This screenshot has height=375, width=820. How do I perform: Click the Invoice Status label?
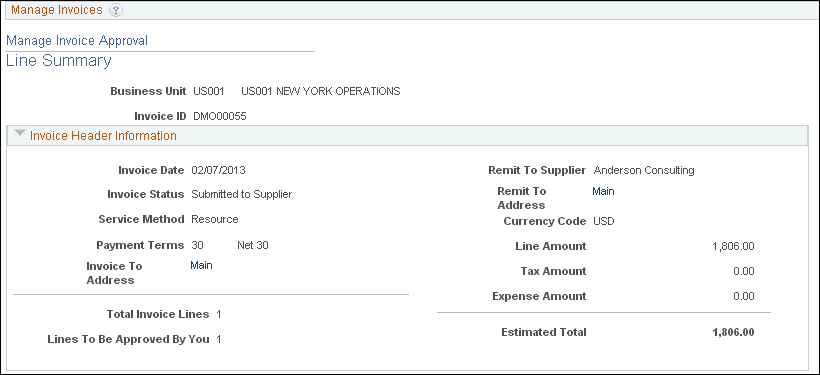145,194
